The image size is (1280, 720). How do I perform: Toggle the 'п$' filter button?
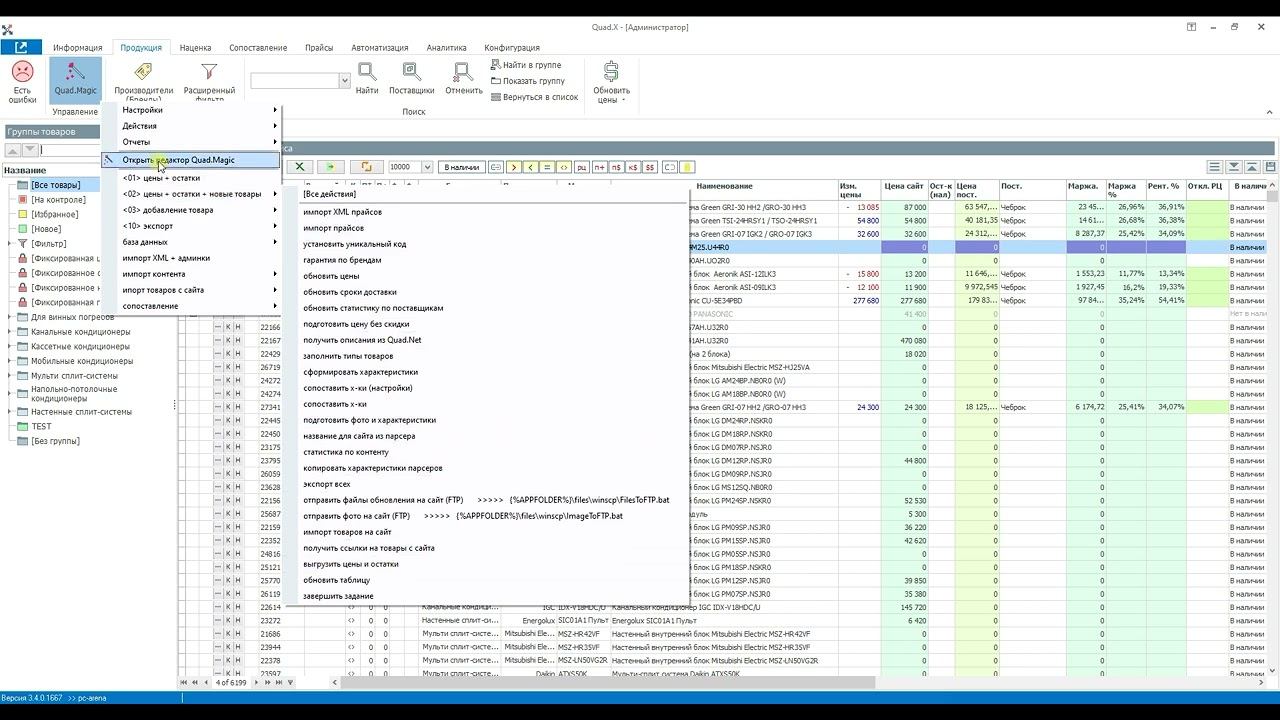616,167
